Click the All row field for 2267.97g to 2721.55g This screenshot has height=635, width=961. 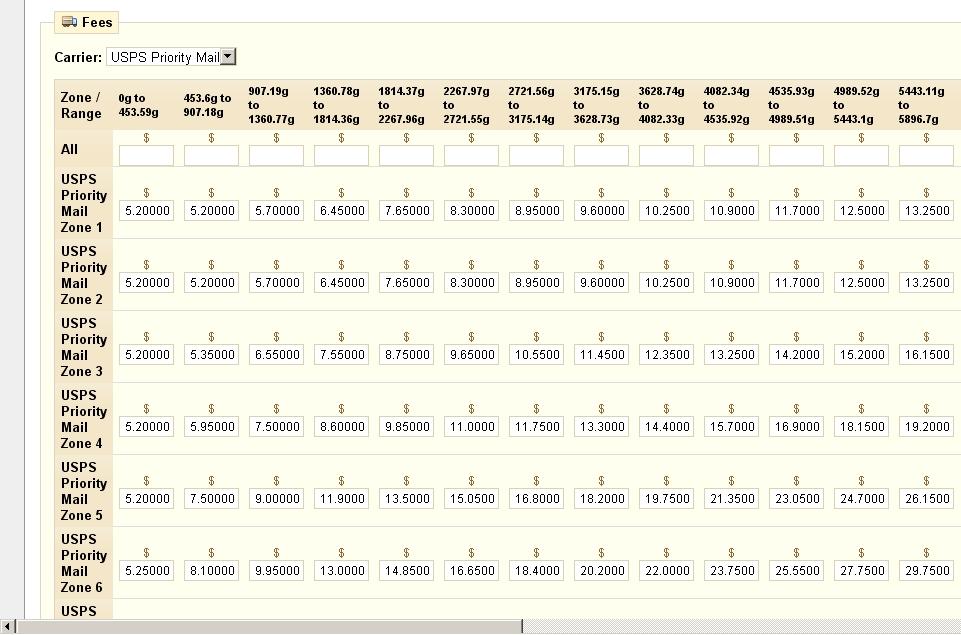pos(471,156)
